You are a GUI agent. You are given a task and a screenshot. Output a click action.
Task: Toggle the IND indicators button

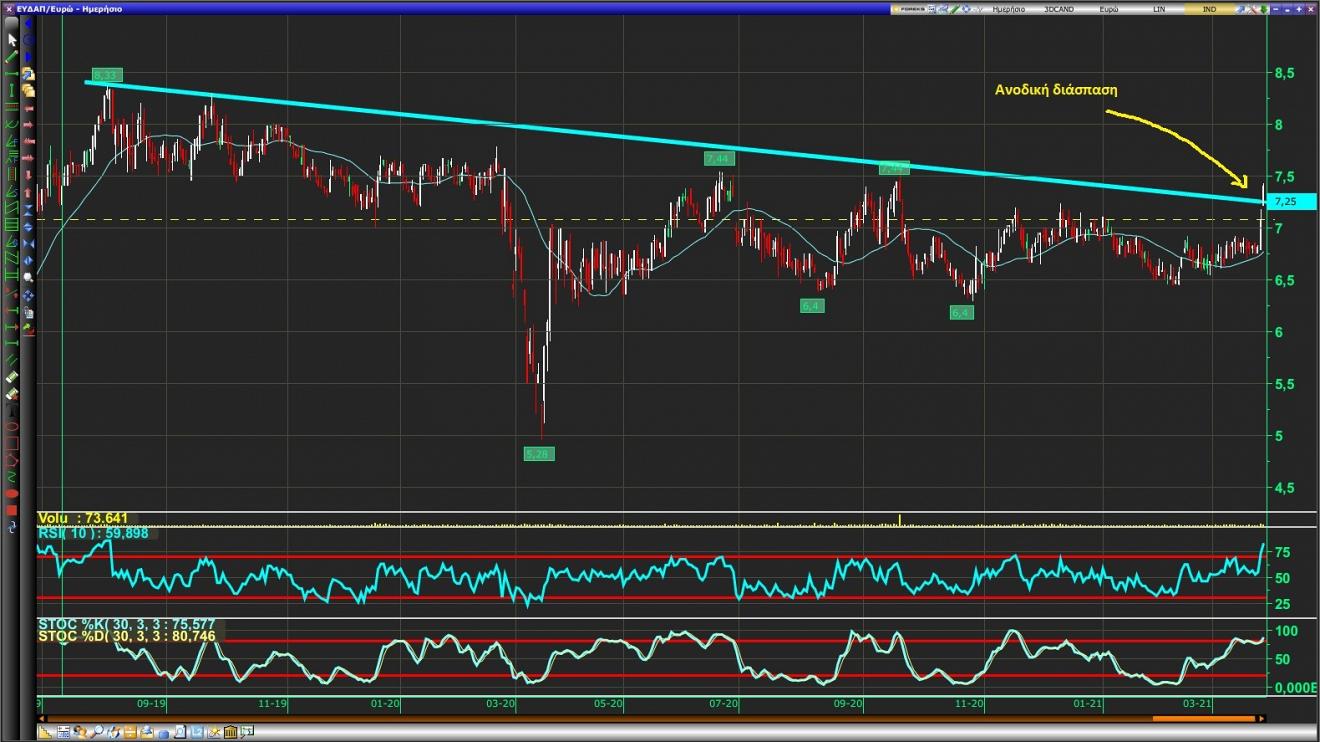coord(1208,9)
